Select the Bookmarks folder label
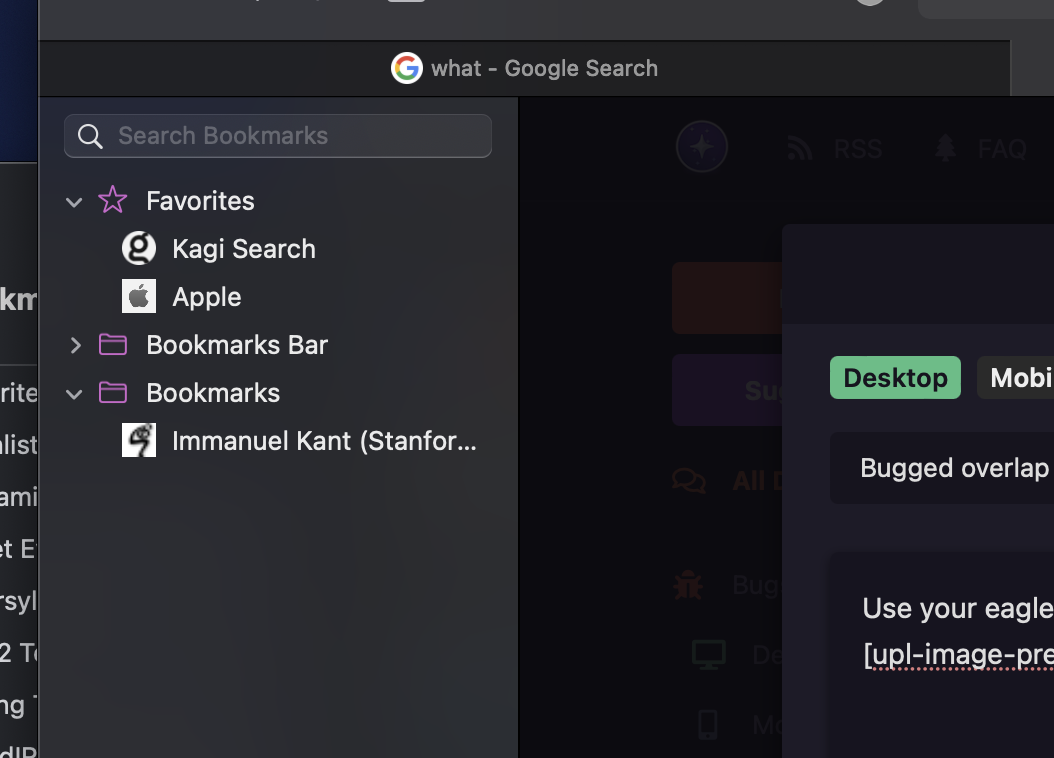 tap(213, 393)
